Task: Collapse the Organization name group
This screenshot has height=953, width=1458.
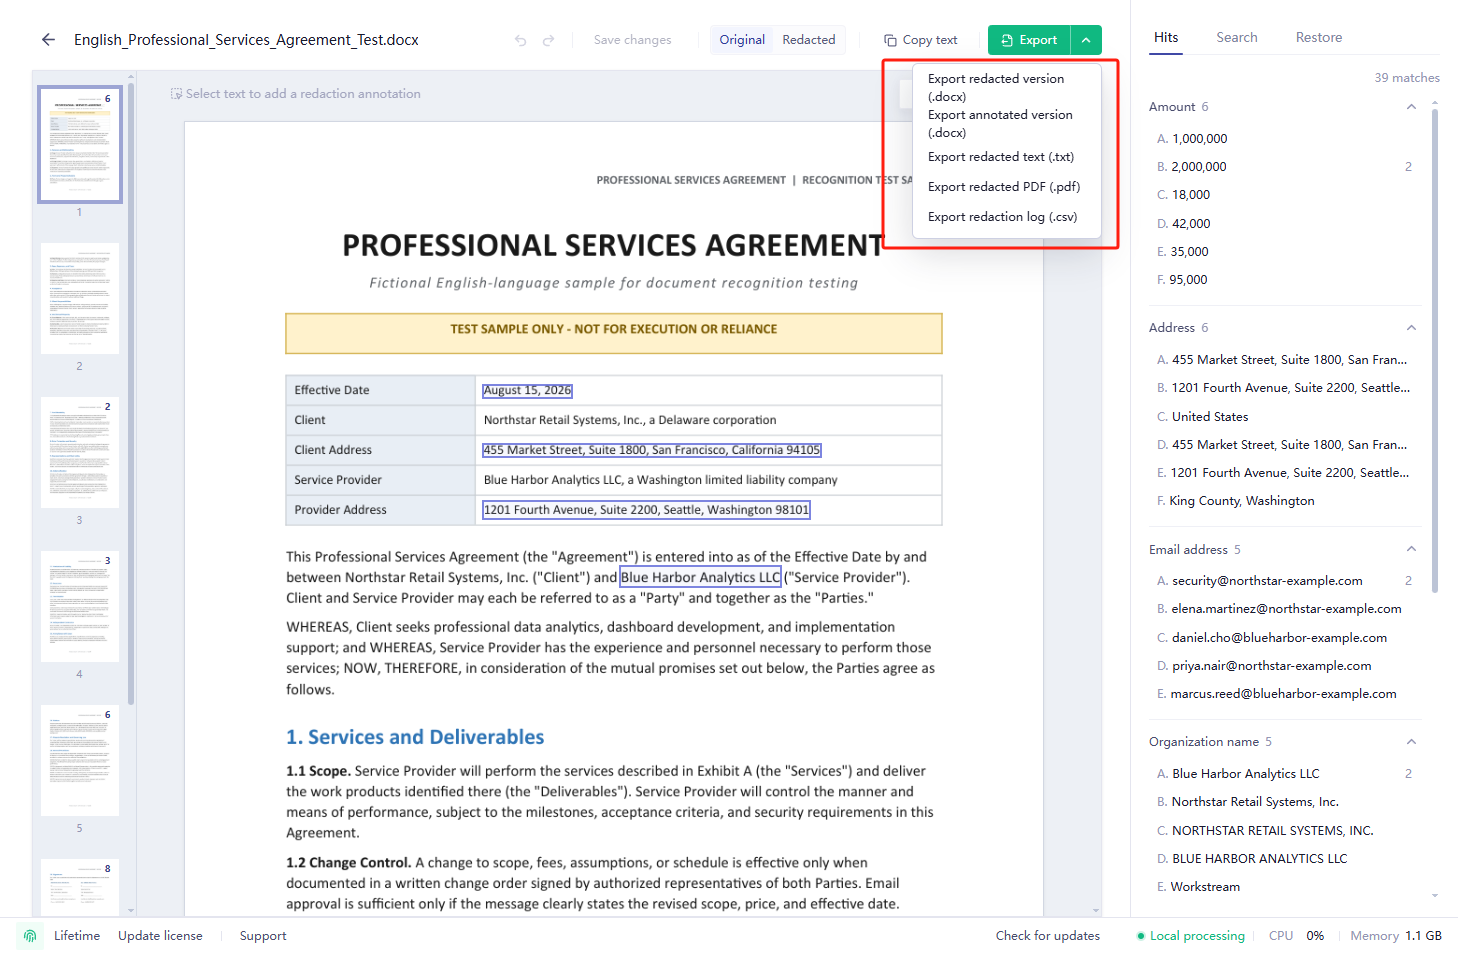Action: point(1411,742)
